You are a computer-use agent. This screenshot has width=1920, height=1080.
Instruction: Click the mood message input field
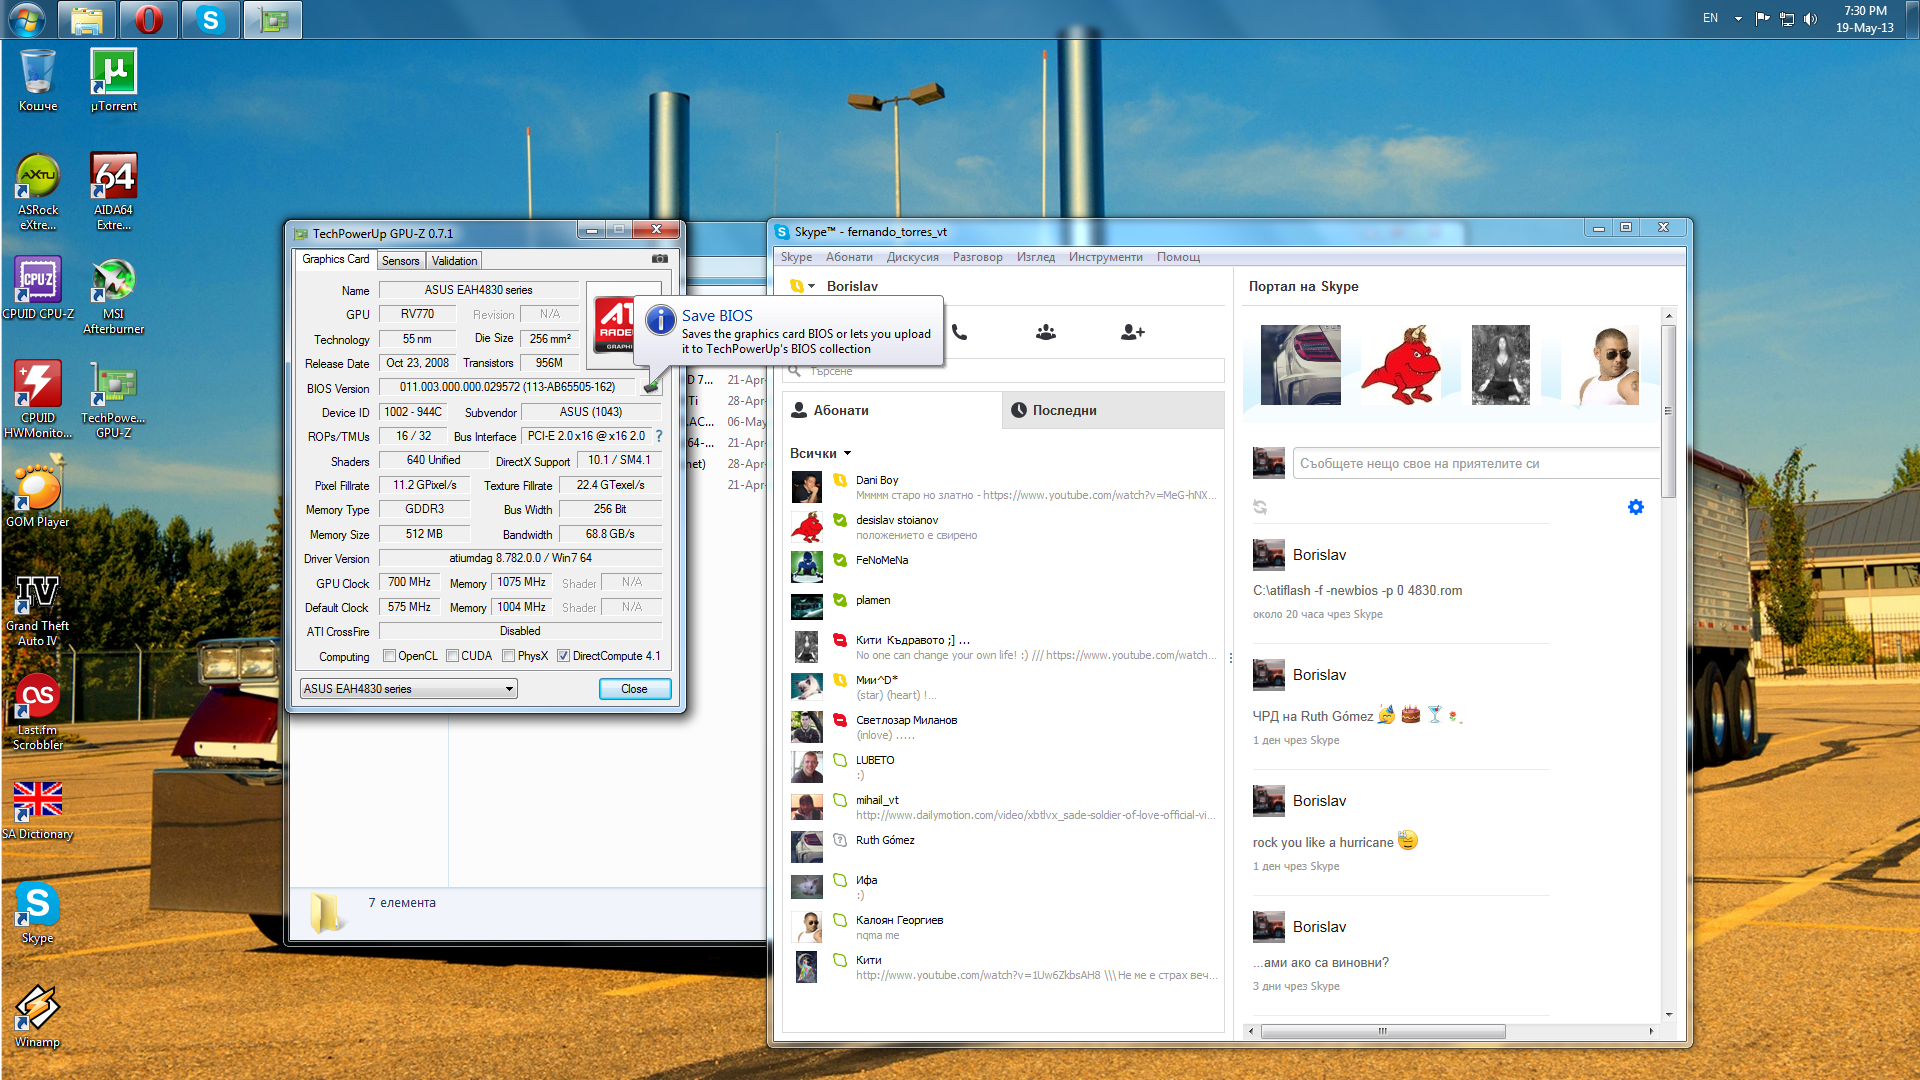pyautogui.click(x=1470, y=463)
